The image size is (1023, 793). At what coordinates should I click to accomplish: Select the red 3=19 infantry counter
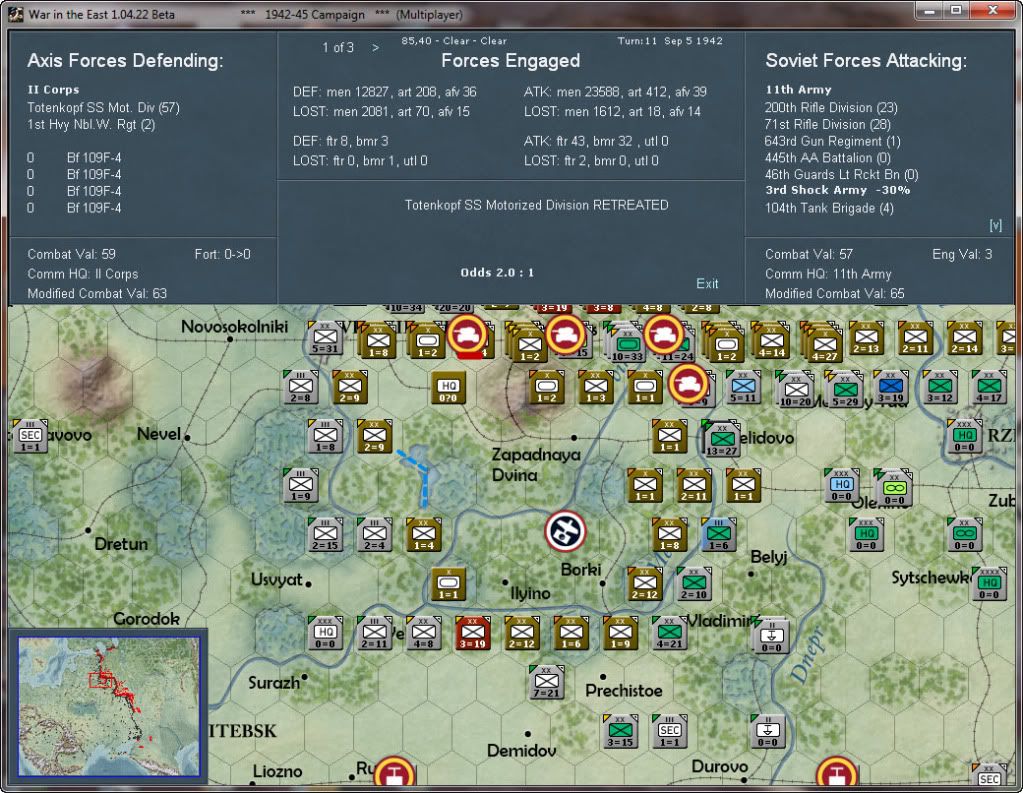click(472, 633)
